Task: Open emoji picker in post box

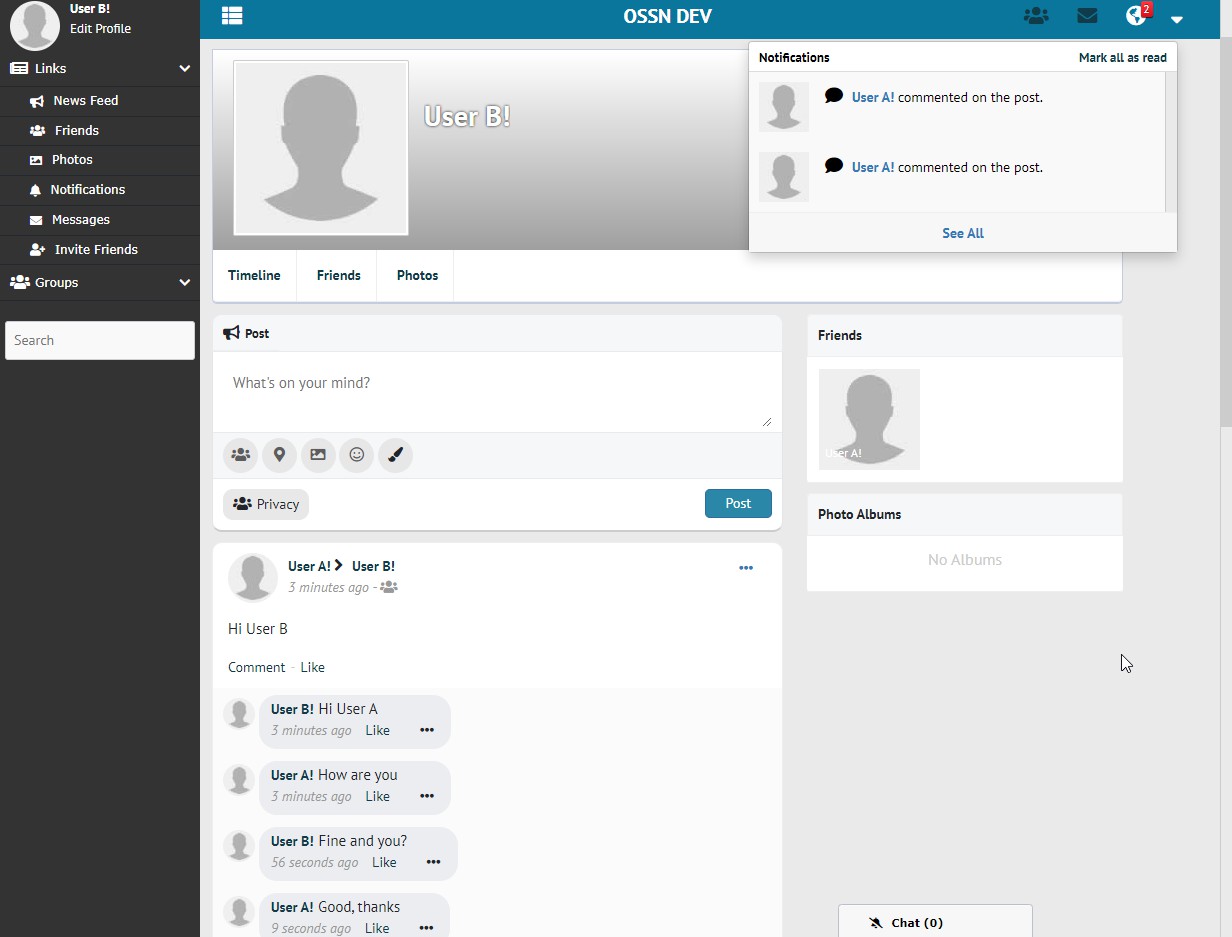Action: point(356,455)
